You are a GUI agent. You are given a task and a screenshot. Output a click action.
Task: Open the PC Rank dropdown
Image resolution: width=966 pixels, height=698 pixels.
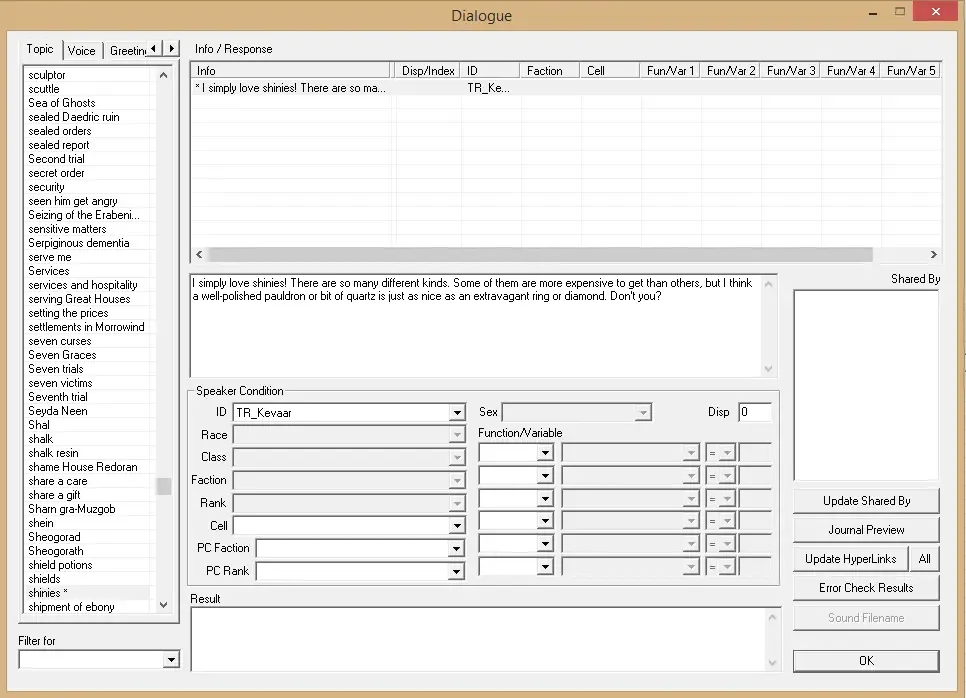[456, 571]
